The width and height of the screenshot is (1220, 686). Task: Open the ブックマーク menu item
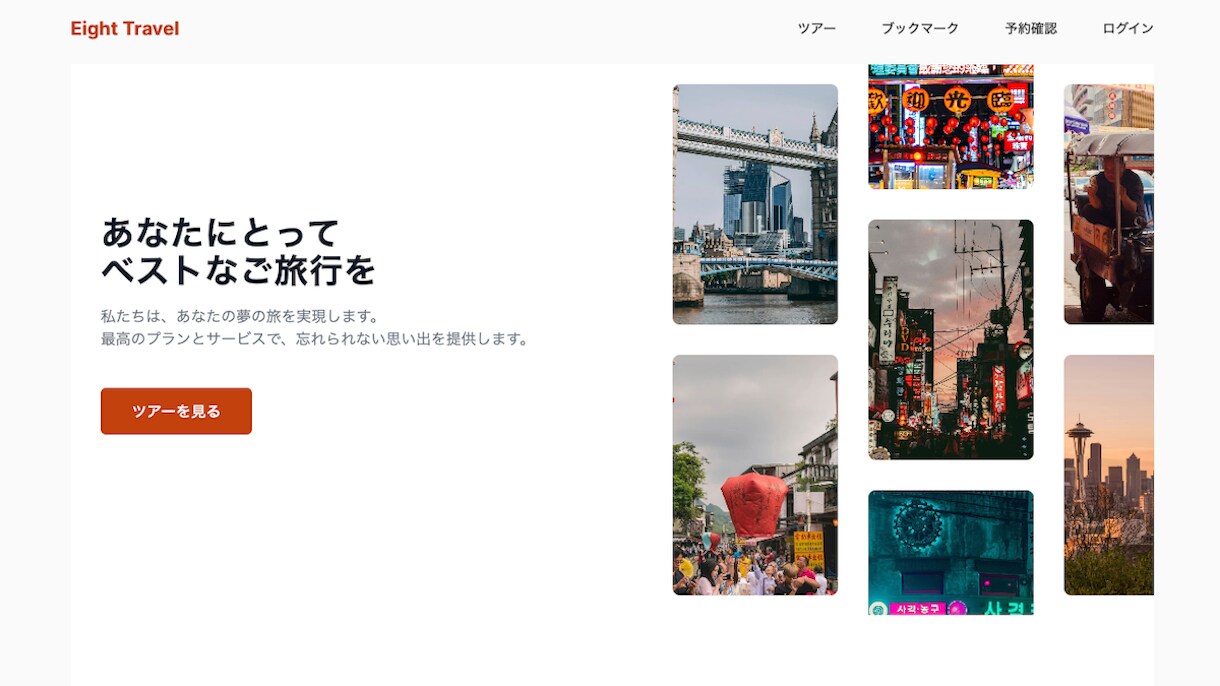(920, 29)
